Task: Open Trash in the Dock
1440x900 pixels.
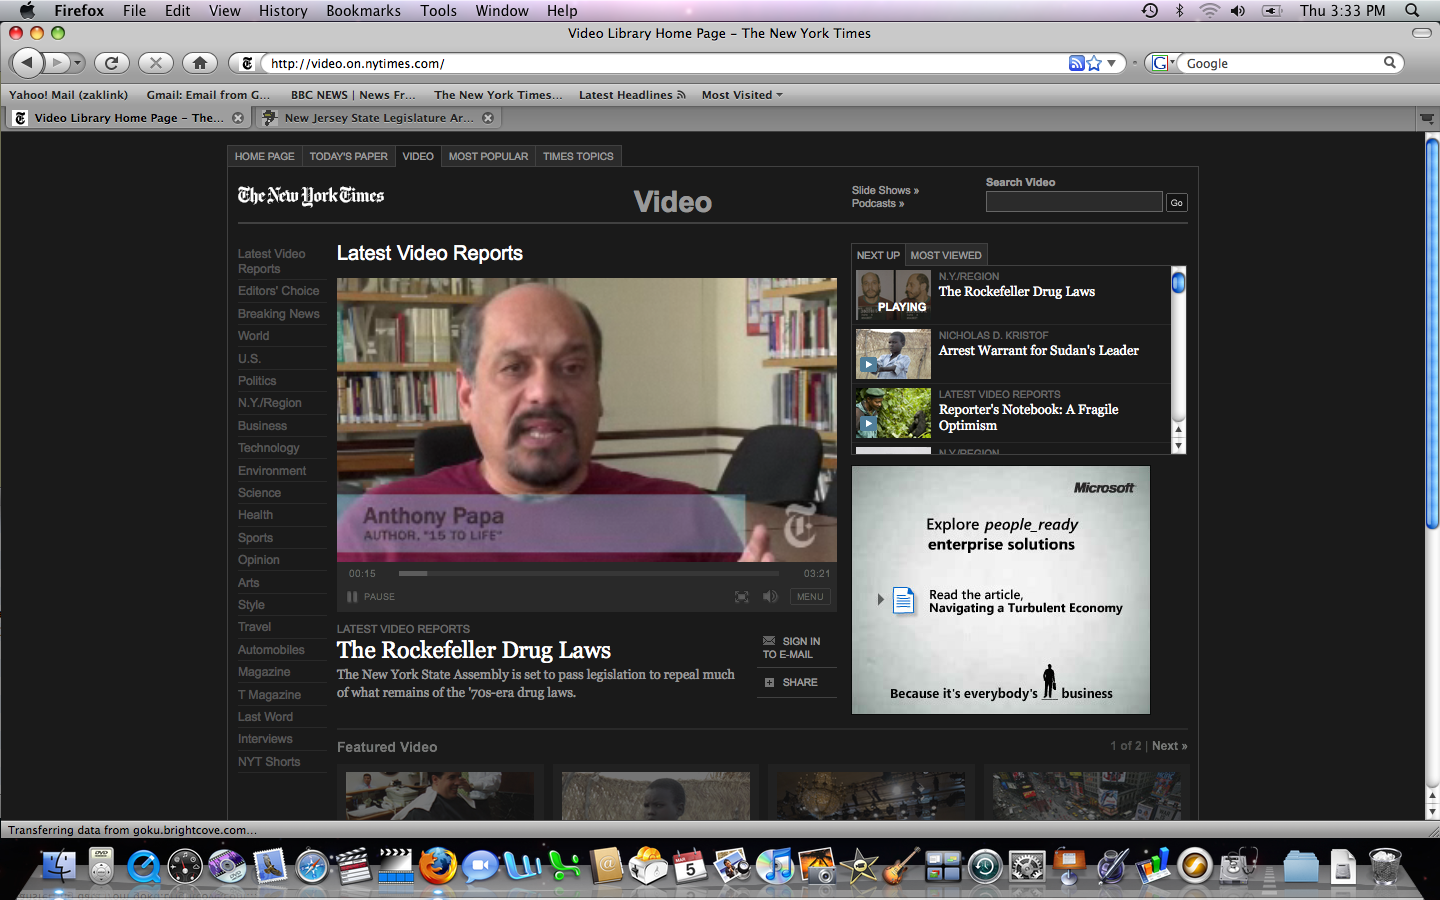Action: (1385, 866)
